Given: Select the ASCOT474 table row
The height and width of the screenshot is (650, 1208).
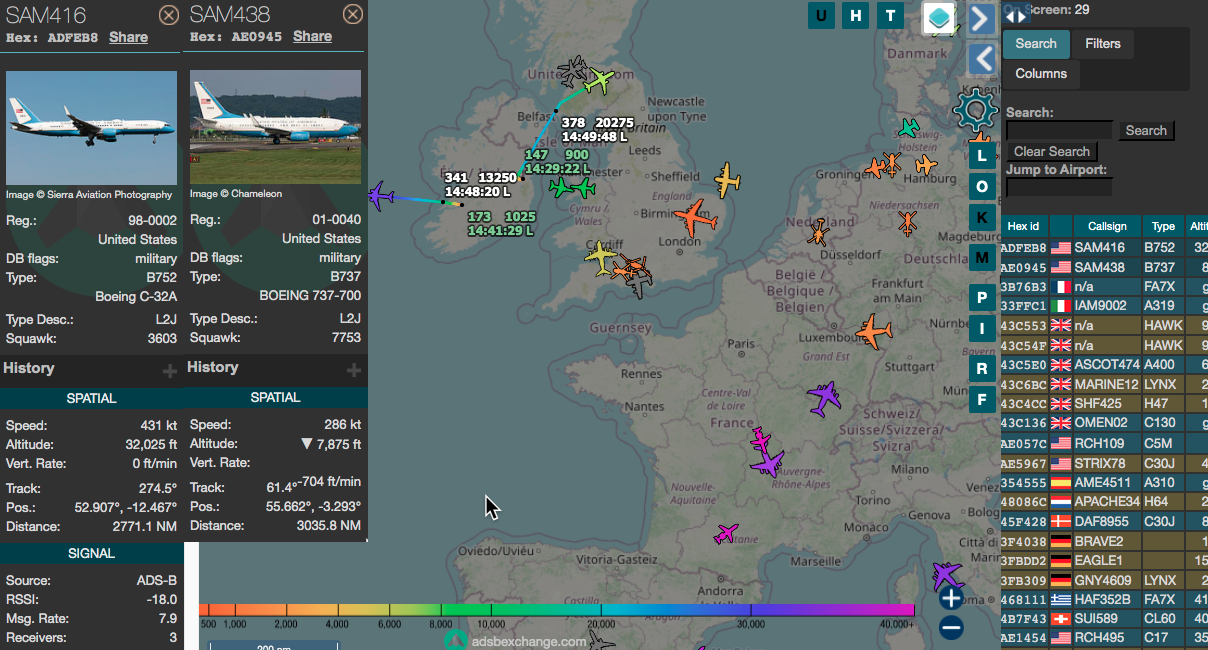Looking at the screenshot, I should pos(1104,364).
